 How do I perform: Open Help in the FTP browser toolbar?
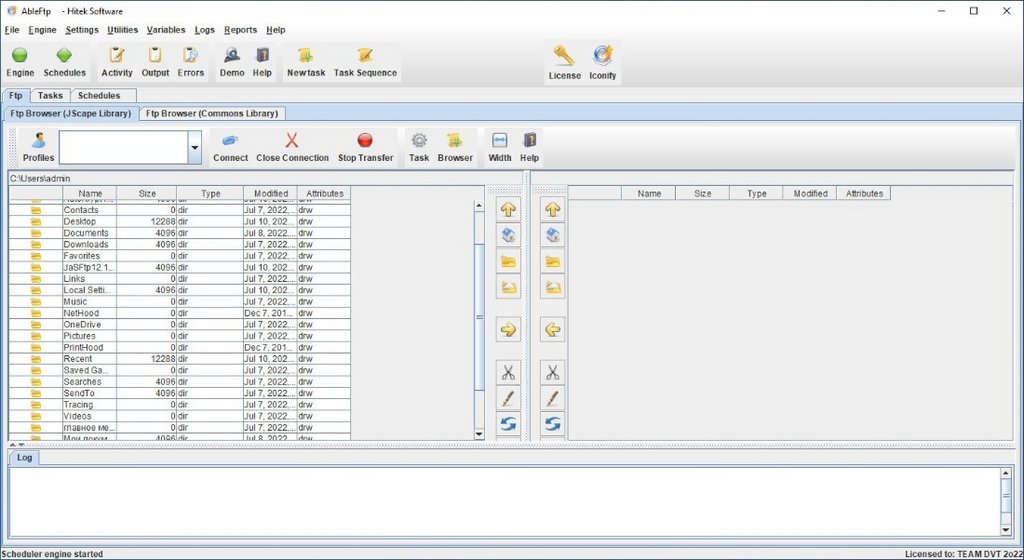click(530, 147)
